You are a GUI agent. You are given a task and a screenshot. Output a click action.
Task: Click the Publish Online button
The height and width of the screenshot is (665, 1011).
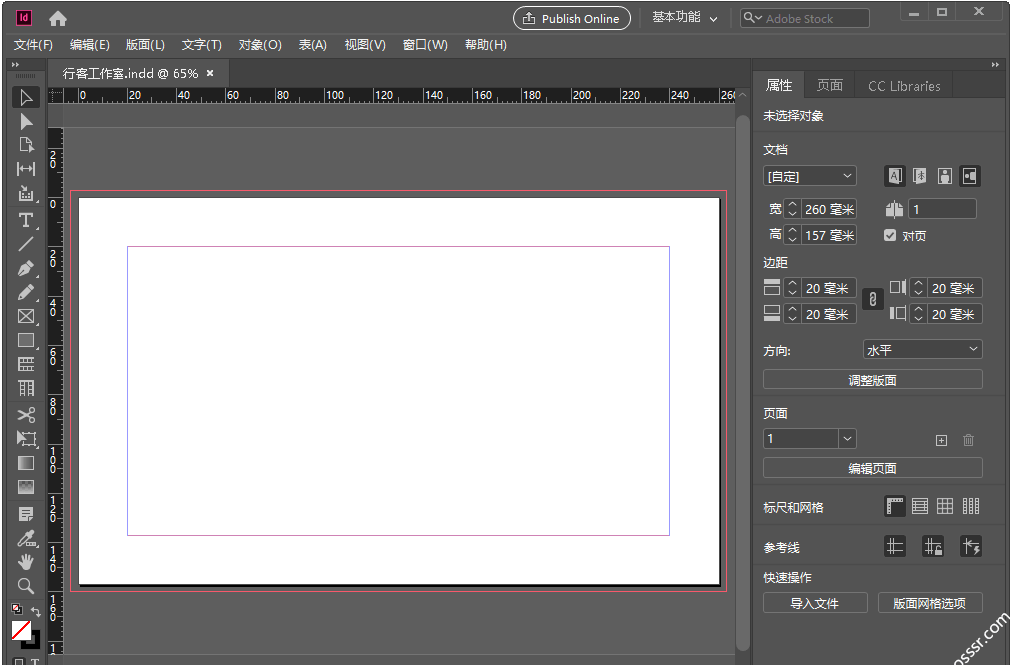coord(572,18)
